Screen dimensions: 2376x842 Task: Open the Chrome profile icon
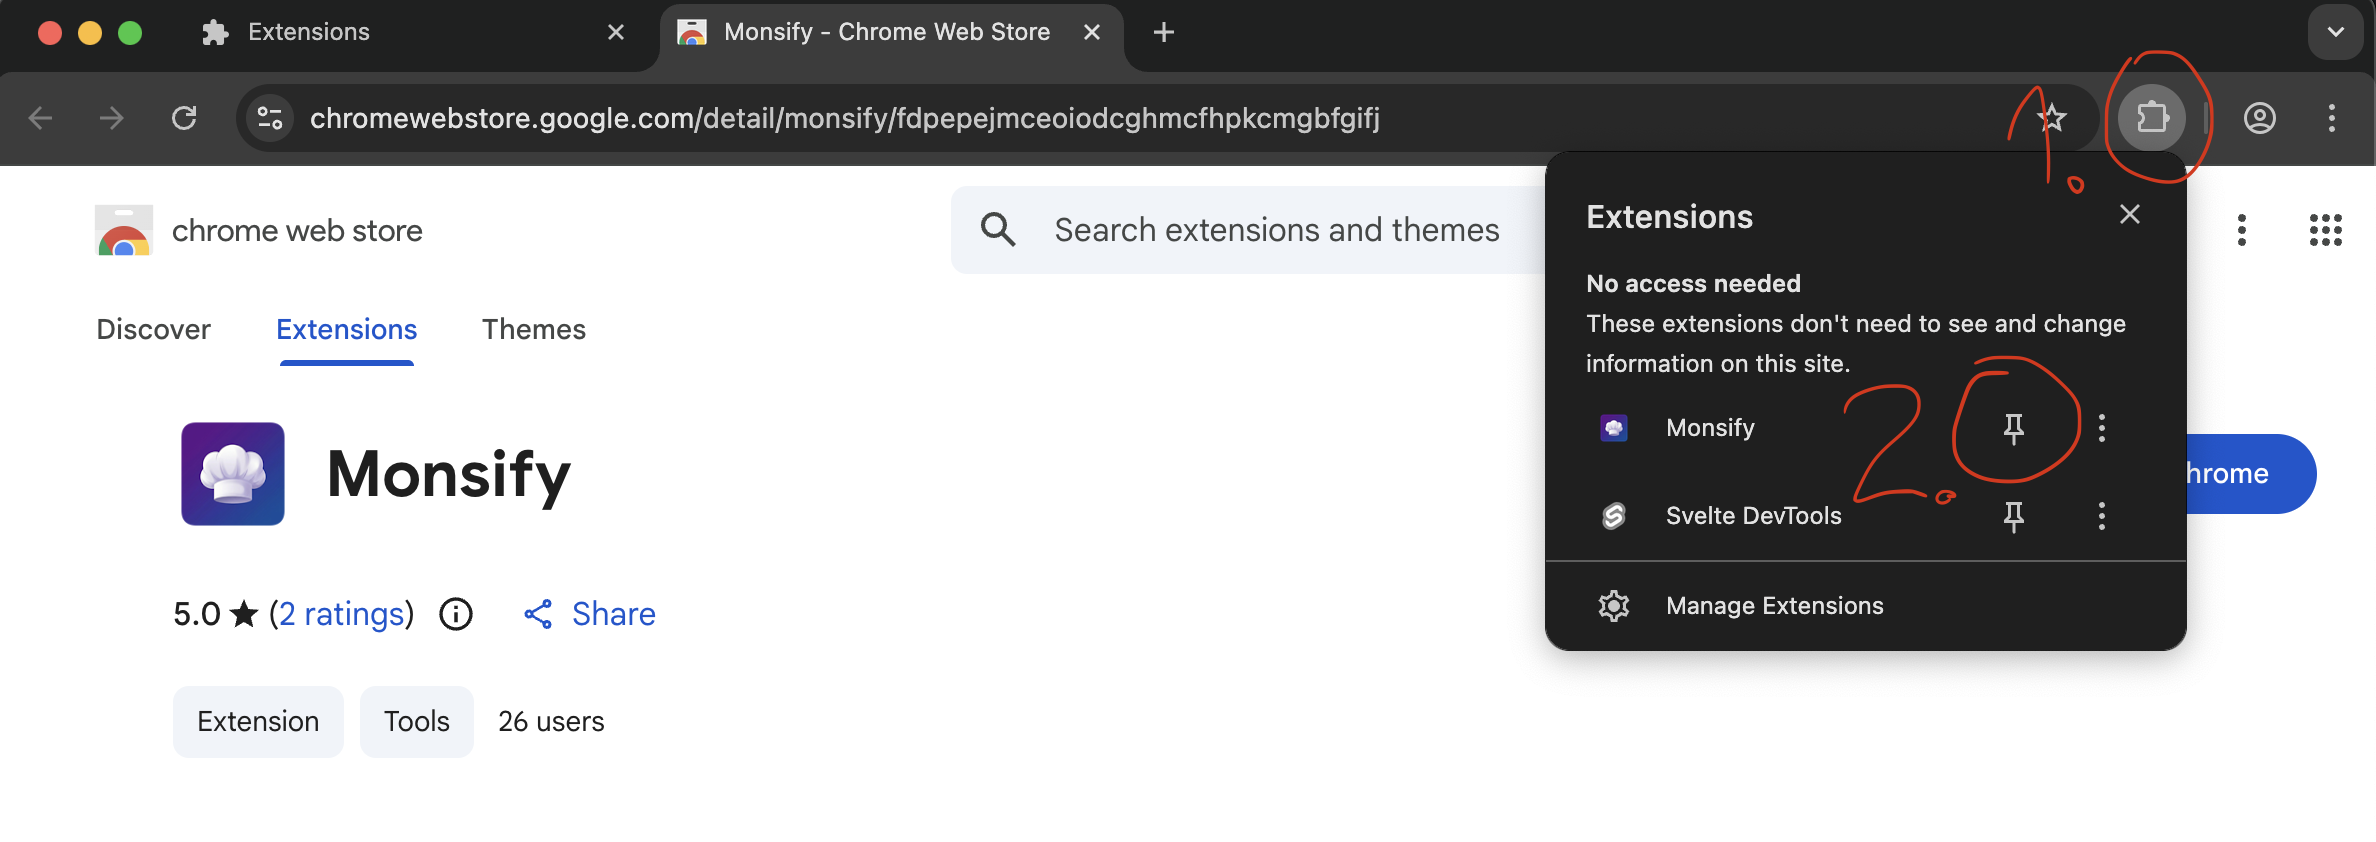pyautogui.click(x=2260, y=118)
